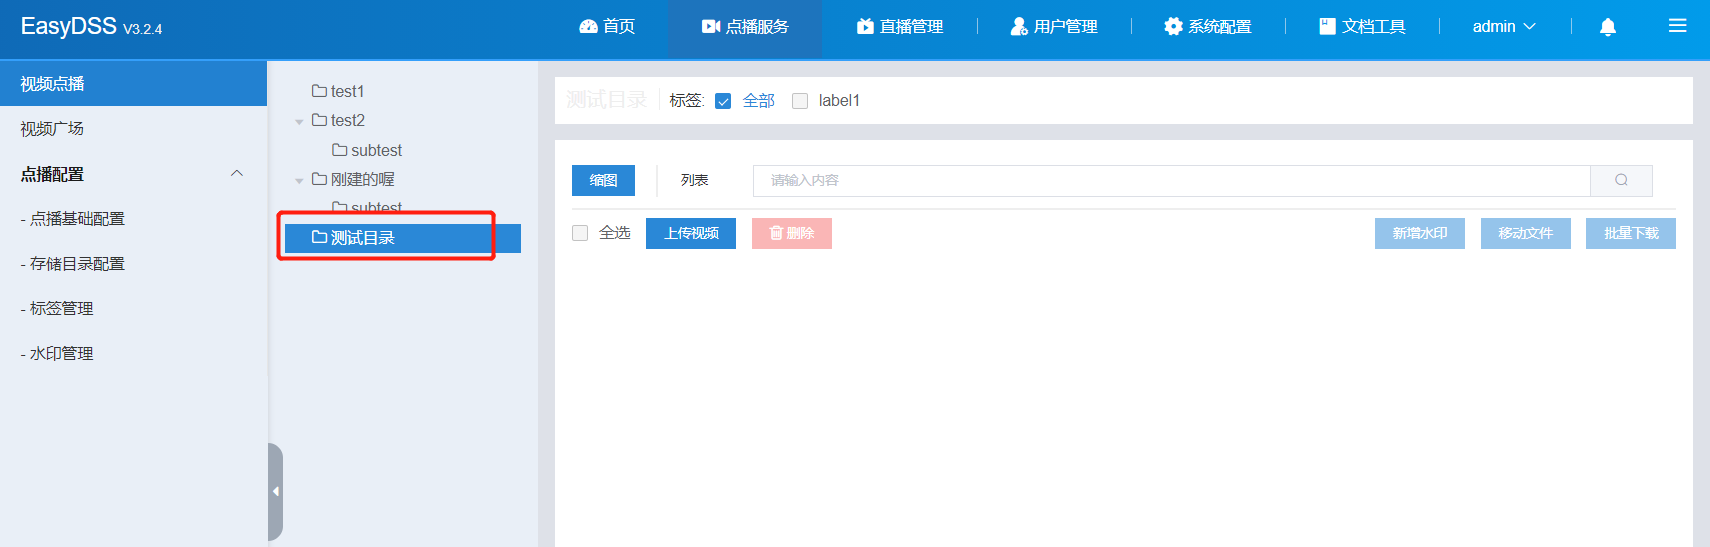Tick the 全选 checkbox

[580, 233]
